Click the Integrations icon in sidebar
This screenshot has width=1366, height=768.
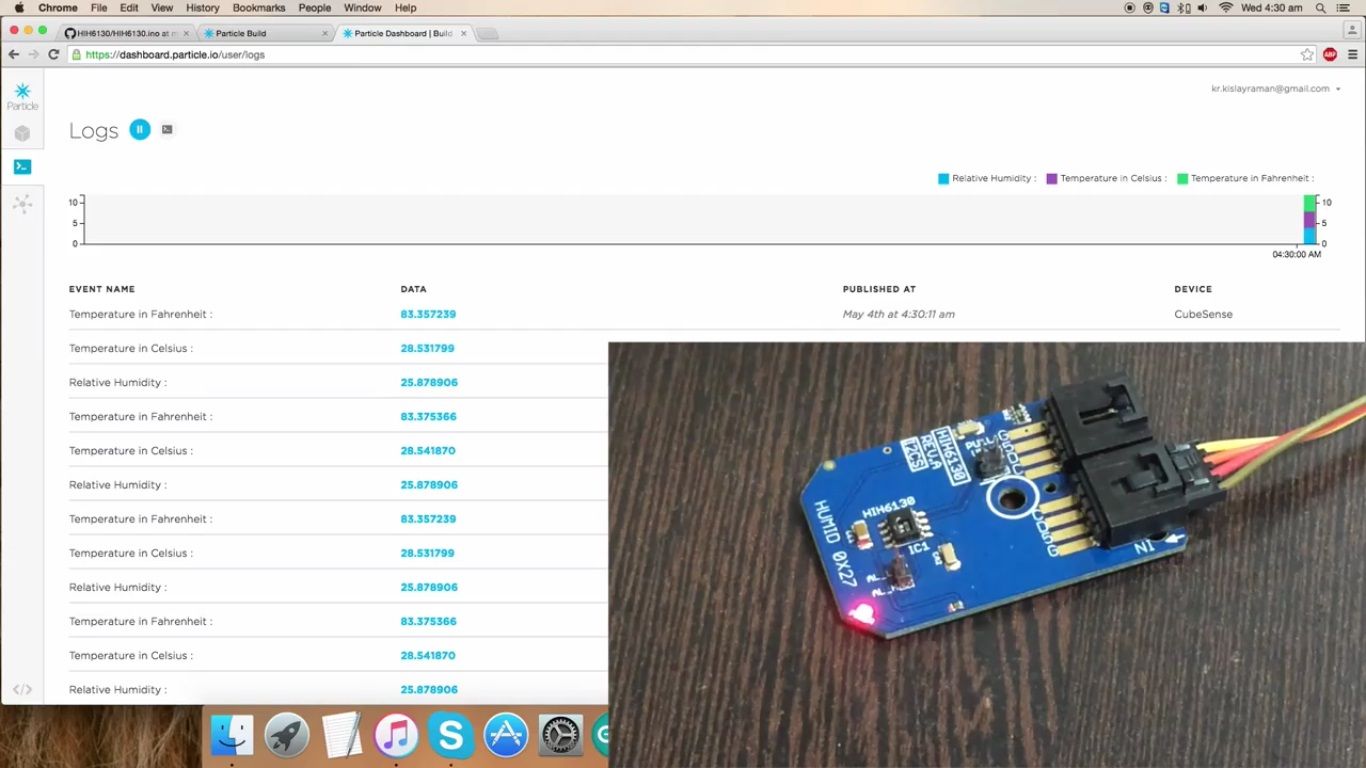pyautogui.click(x=22, y=203)
